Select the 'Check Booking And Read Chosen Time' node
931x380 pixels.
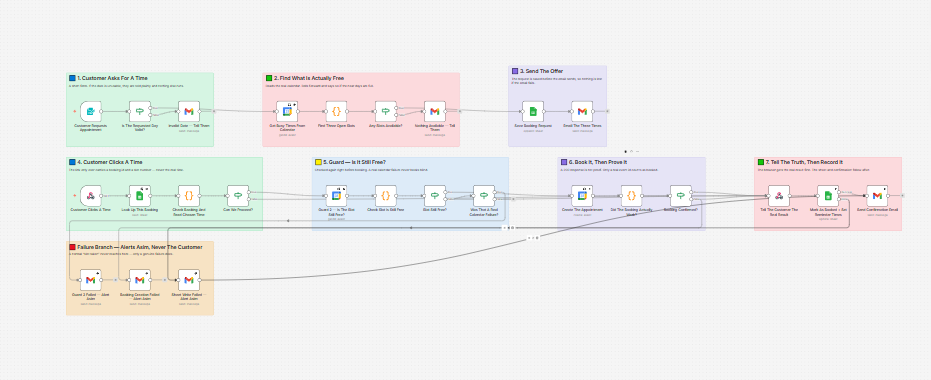(189, 195)
